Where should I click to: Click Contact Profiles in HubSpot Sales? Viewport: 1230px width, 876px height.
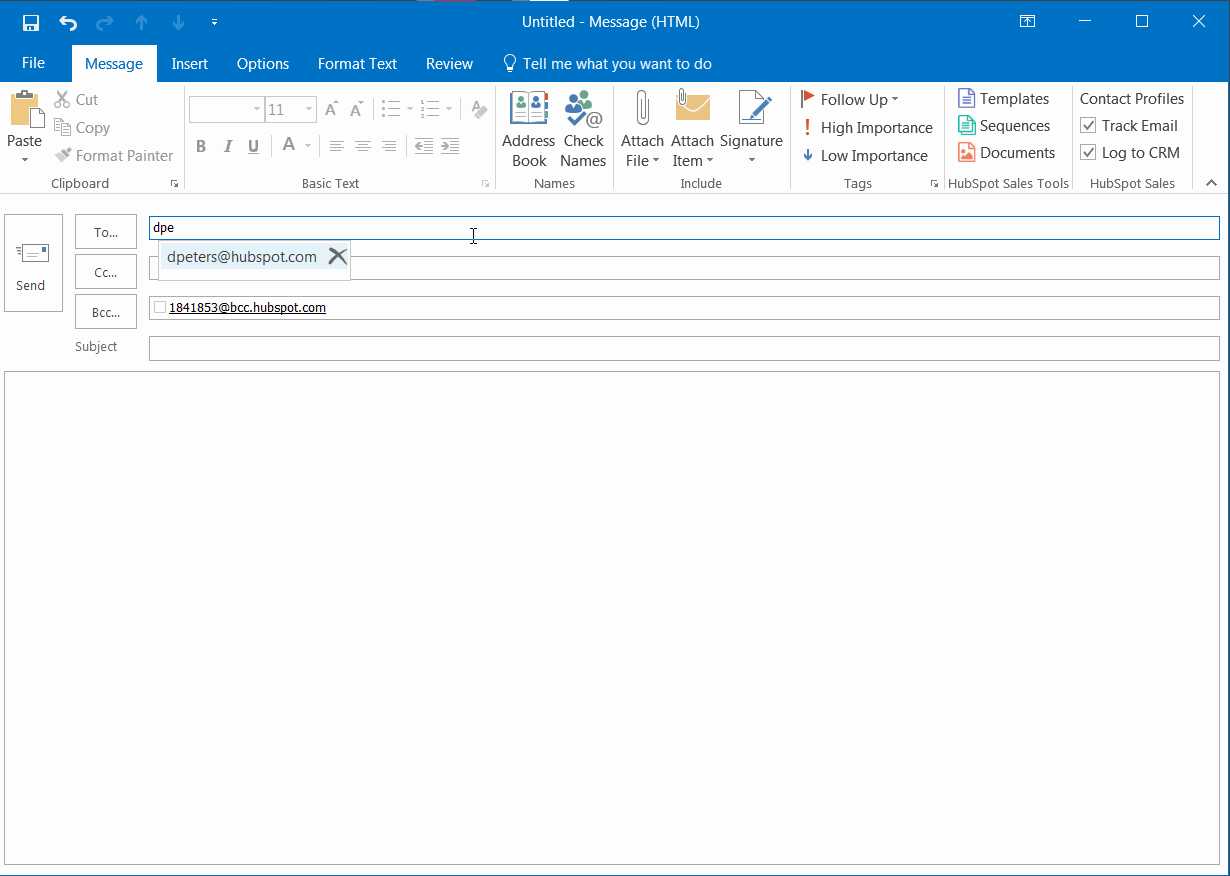[x=1132, y=98]
